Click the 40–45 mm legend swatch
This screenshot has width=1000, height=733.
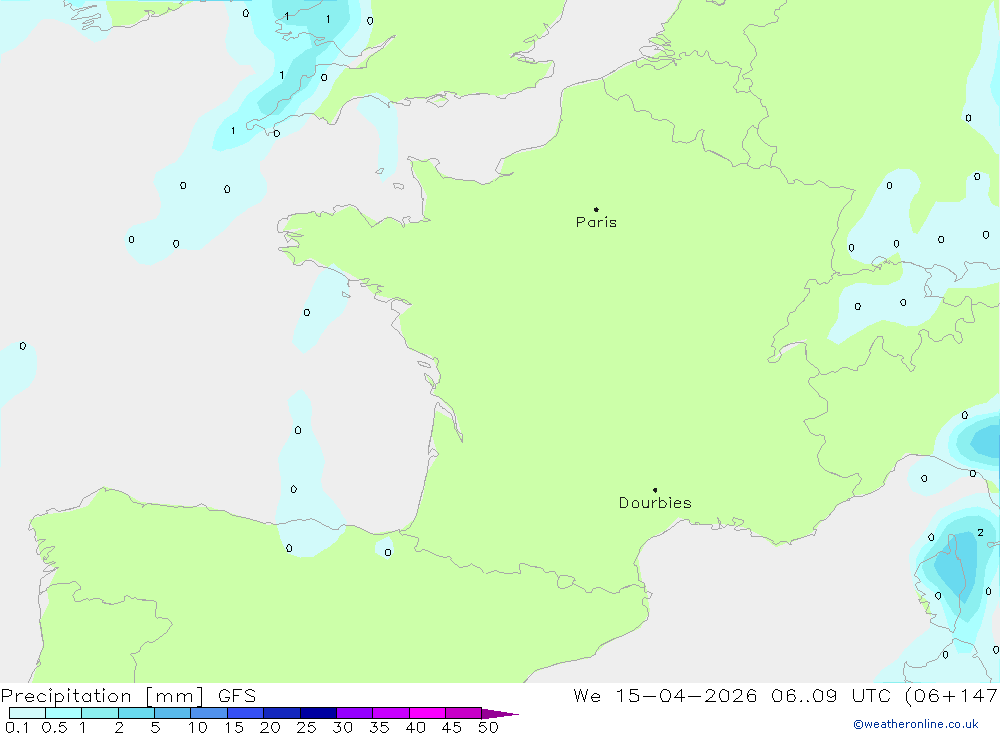(x=427, y=713)
